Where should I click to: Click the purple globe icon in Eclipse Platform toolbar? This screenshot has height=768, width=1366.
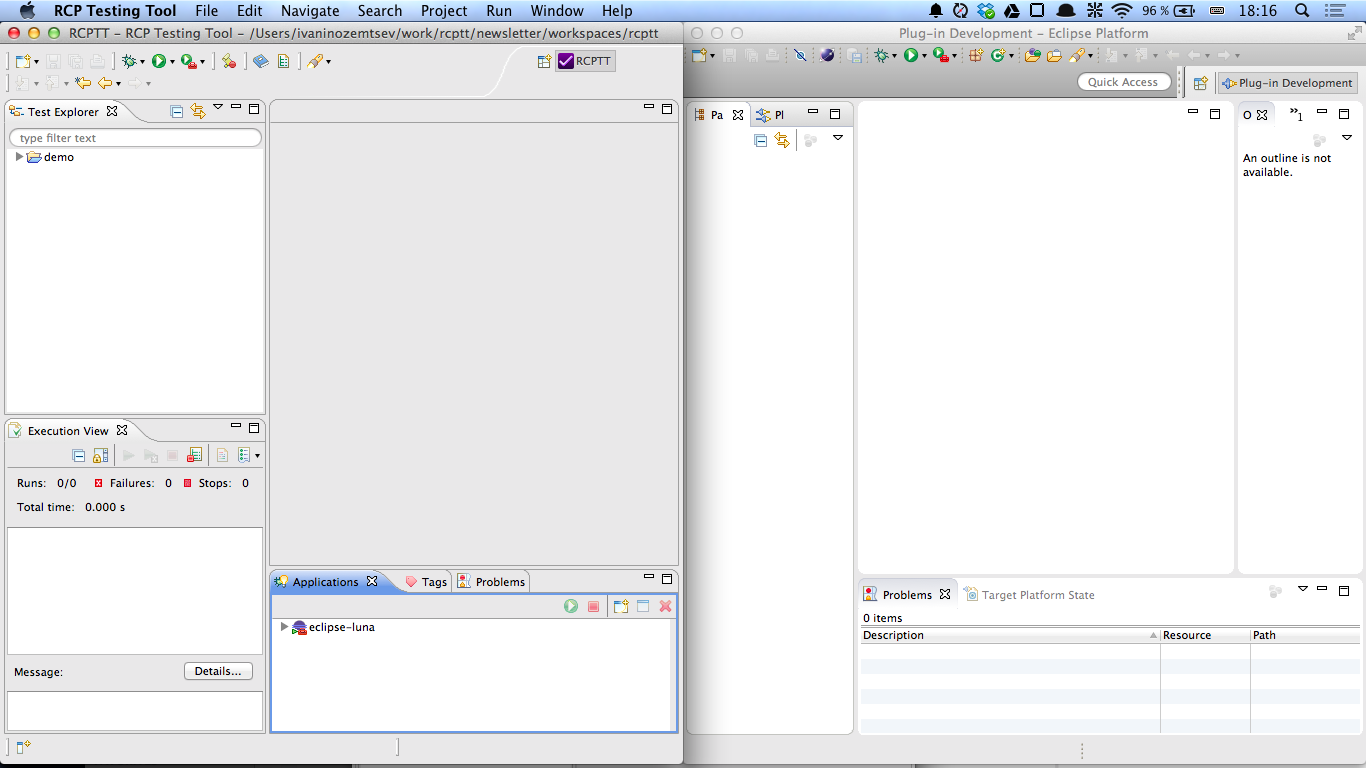pos(827,55)
